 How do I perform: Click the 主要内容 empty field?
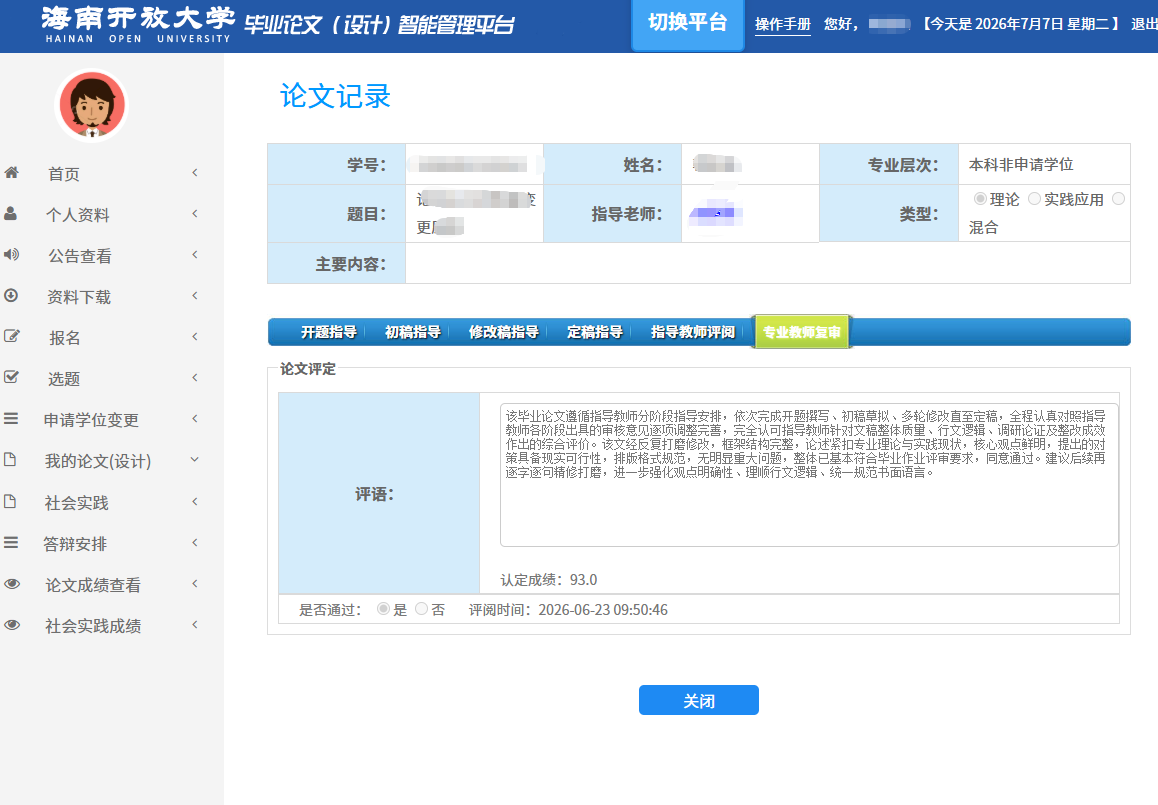pyautogui.click(x=767, y=263)
